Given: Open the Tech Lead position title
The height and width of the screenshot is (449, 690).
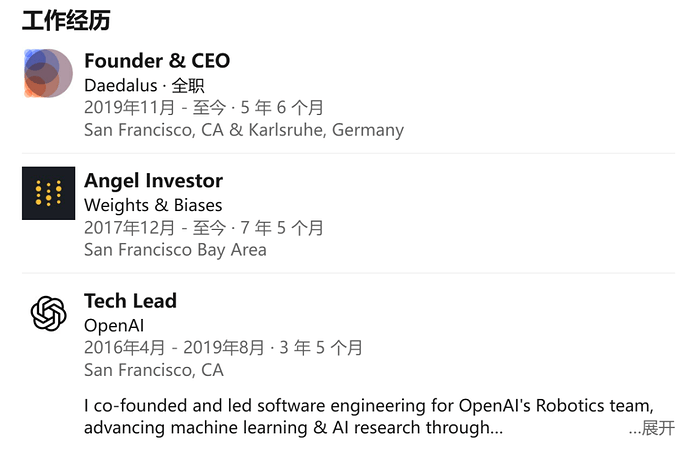Looking at the screenshot, I should [x=131, y=301].
